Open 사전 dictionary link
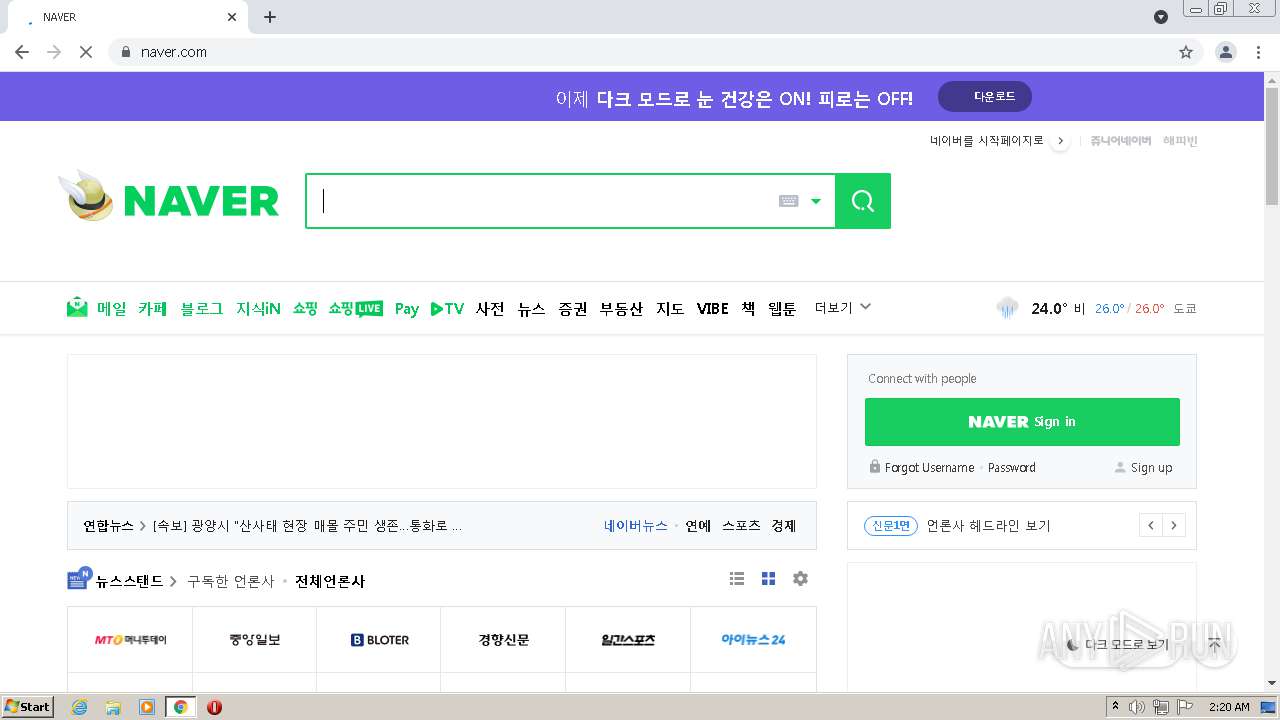This screenshot has height=720, width=1280. pyautogui.click(x=490, y=308)
